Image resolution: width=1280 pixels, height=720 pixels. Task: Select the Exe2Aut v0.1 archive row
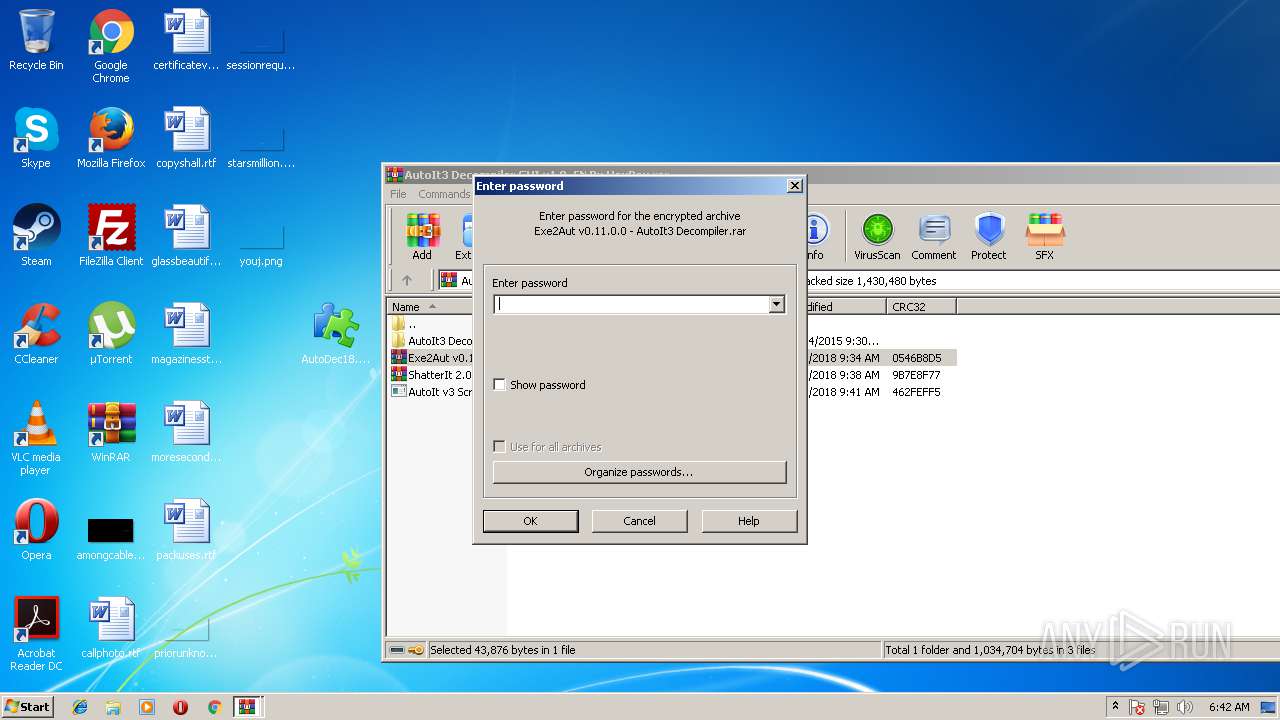tap(431, 358)
